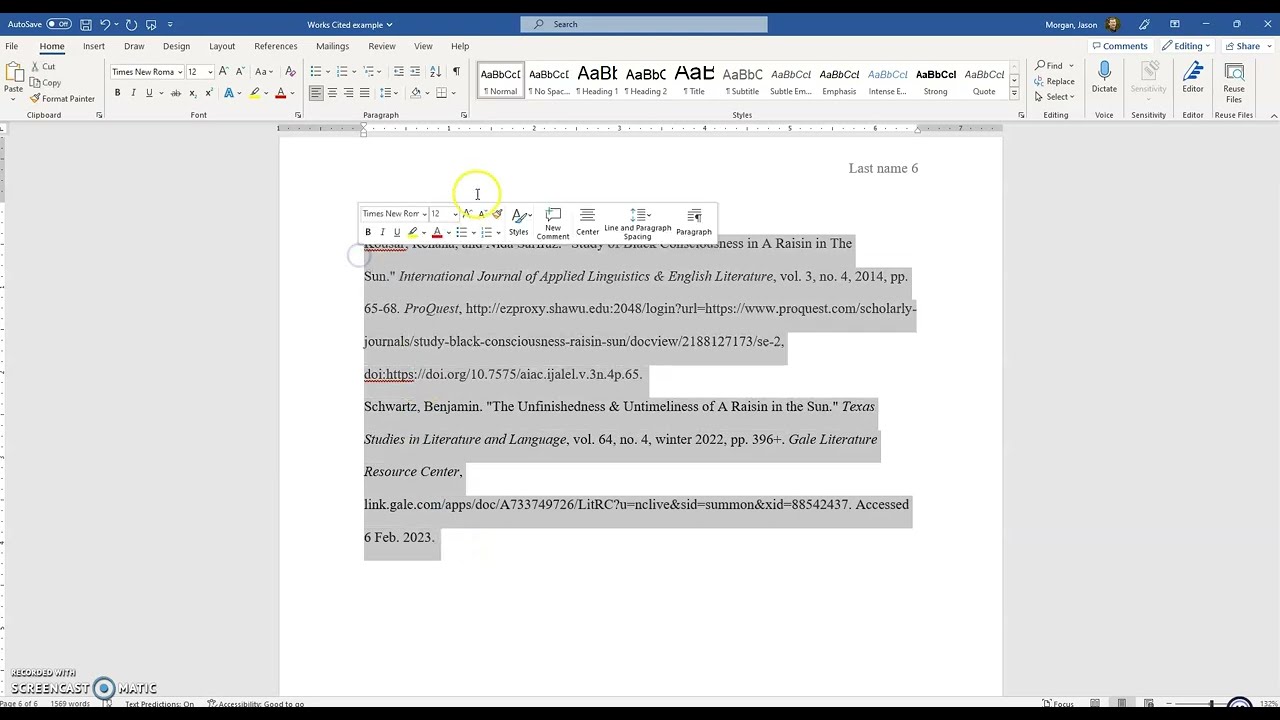The height and width of the screenshot is (720, 1280).
Task: Open the Change Case dropdown
Action: pyautogui.click(x=263, y=72)
